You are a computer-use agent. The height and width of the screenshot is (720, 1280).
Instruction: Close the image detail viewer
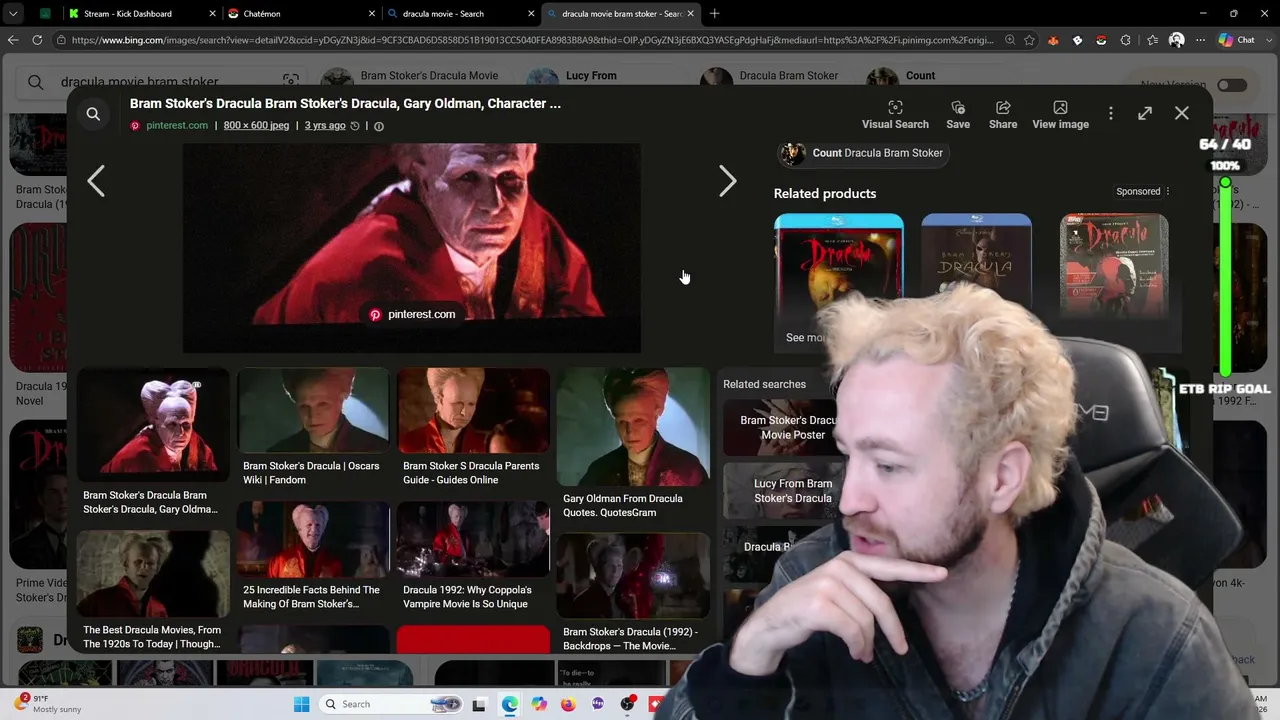[x=1182, y=113]
